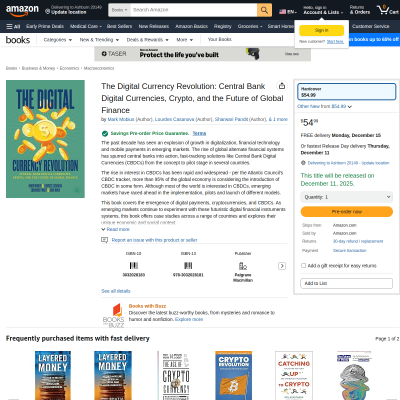Open the Books search category dropdown

coord(119,10)
